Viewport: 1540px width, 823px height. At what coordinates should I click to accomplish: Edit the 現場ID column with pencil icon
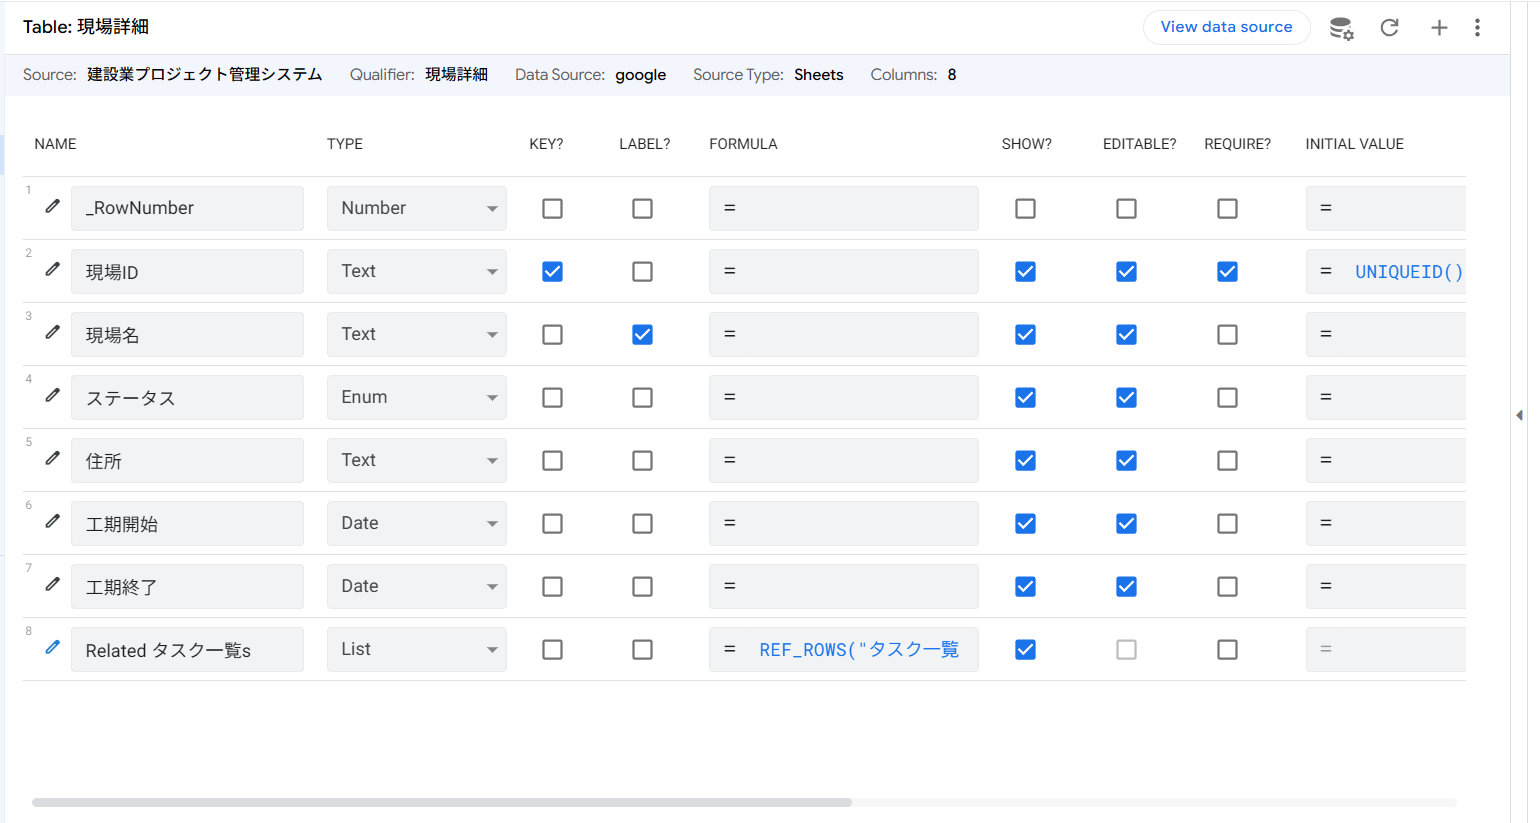tap(53, 270)
